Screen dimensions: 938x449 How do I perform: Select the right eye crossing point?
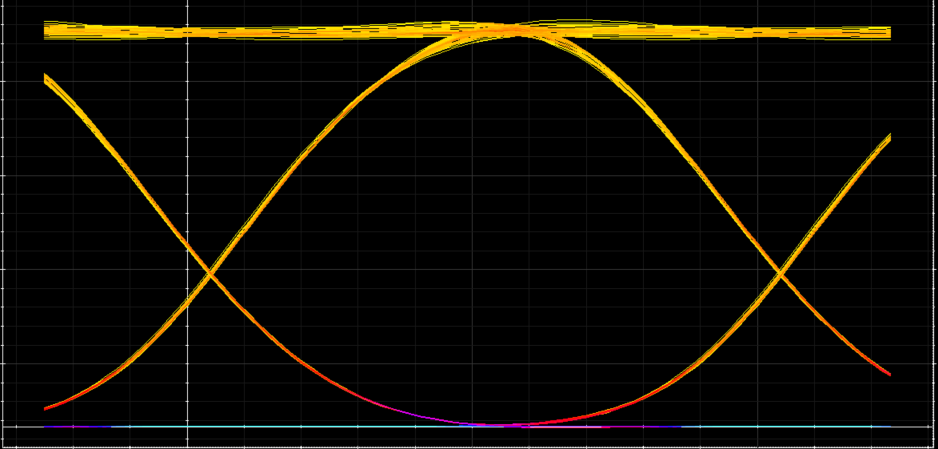tap(781, 273)
